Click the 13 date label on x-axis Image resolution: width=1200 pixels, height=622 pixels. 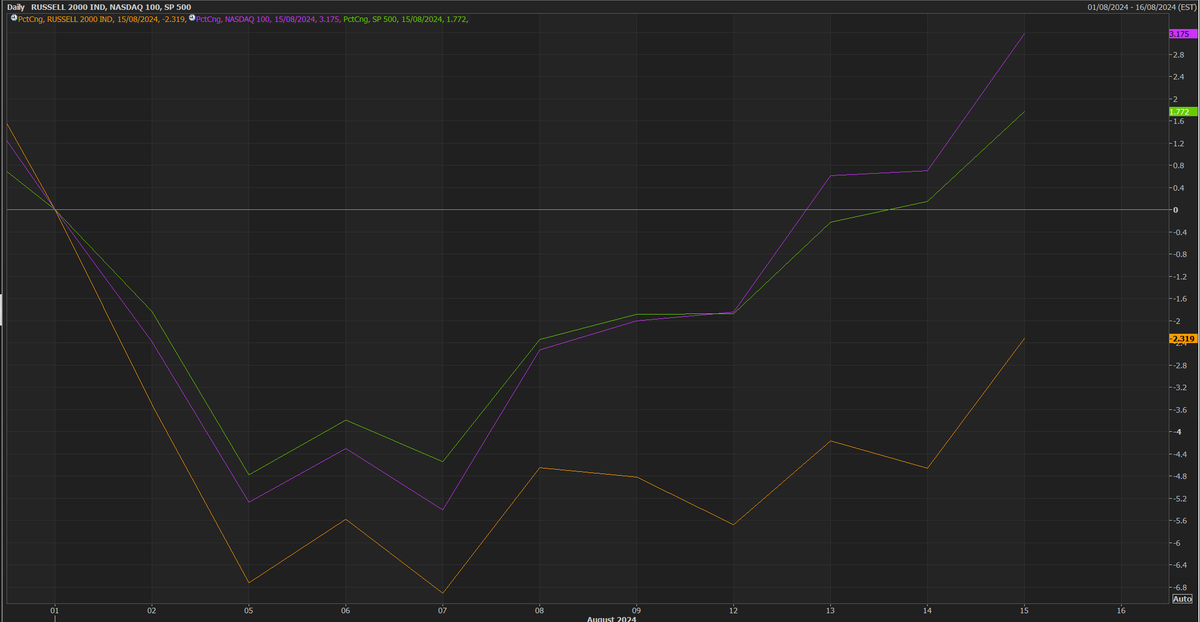830,609
